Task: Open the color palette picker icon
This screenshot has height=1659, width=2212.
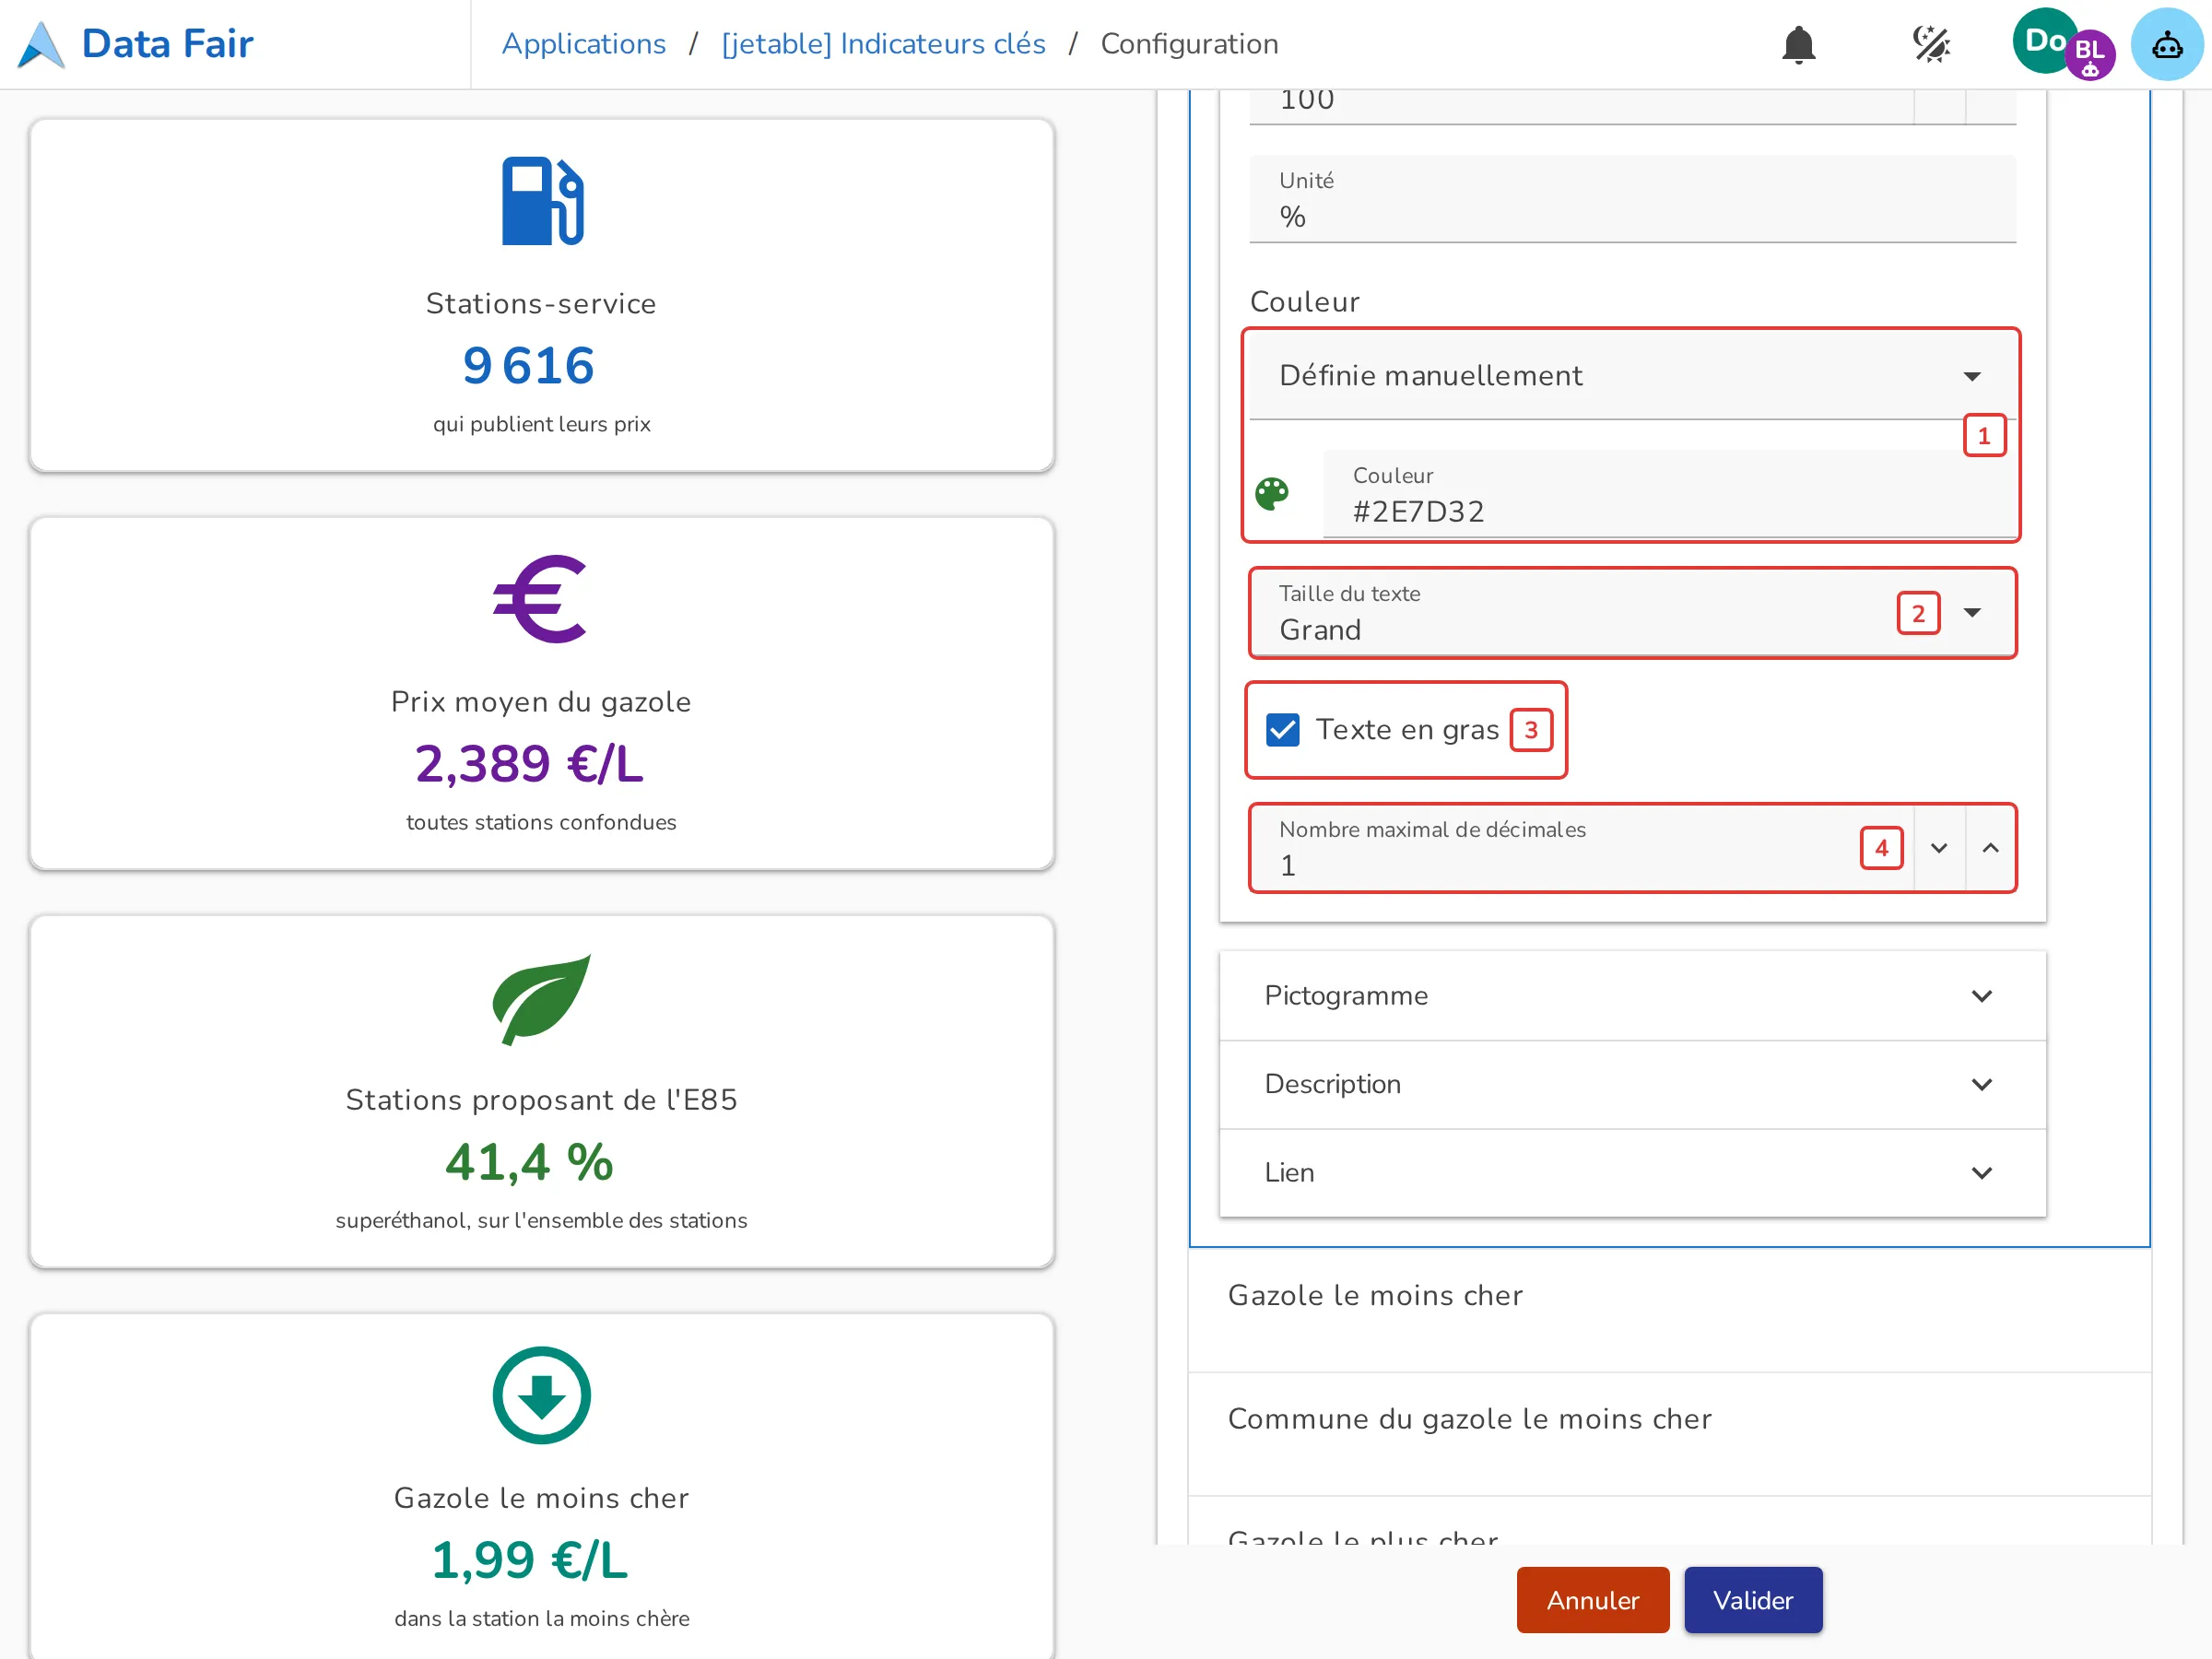Action: tap(1271, 493)
